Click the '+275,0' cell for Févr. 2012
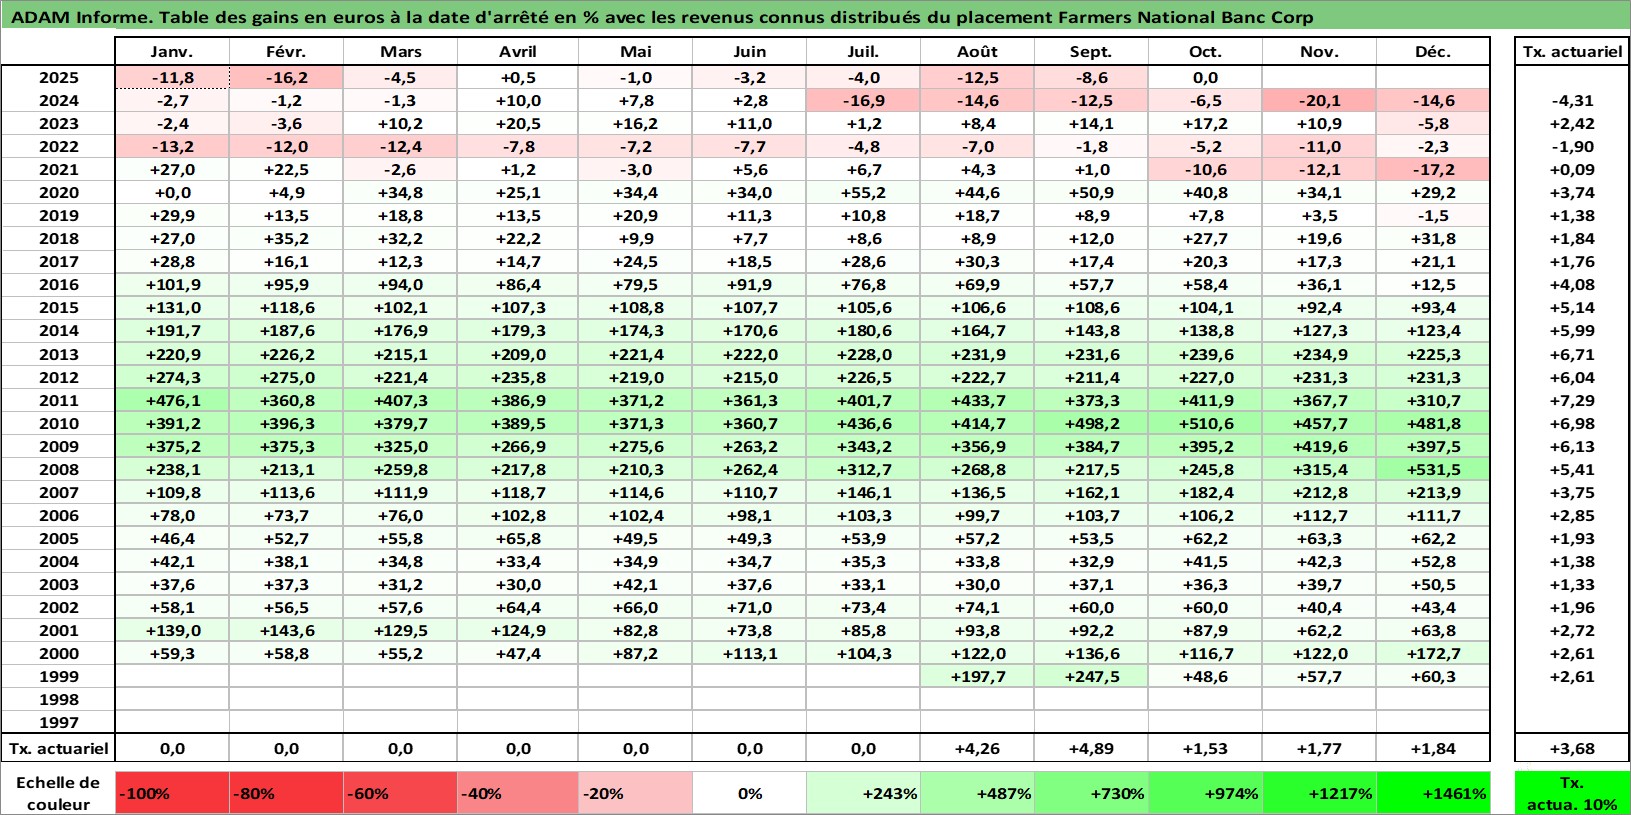1631x815 pixels. point(286,377)
